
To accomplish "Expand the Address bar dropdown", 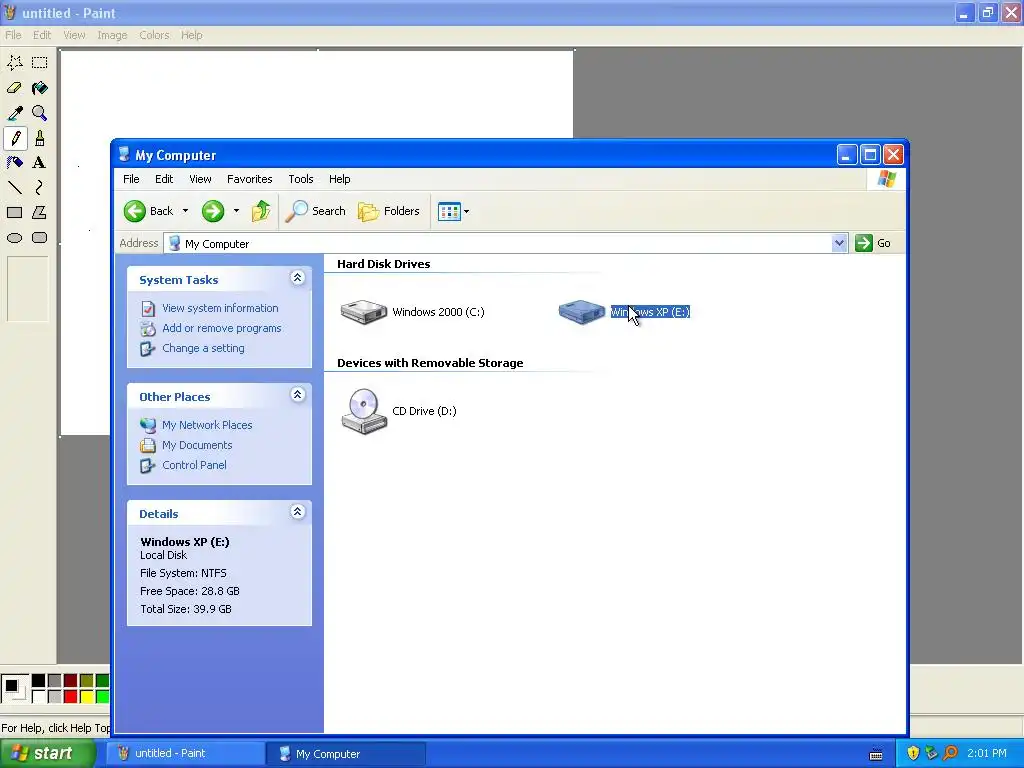I will (x=840, y=243).
